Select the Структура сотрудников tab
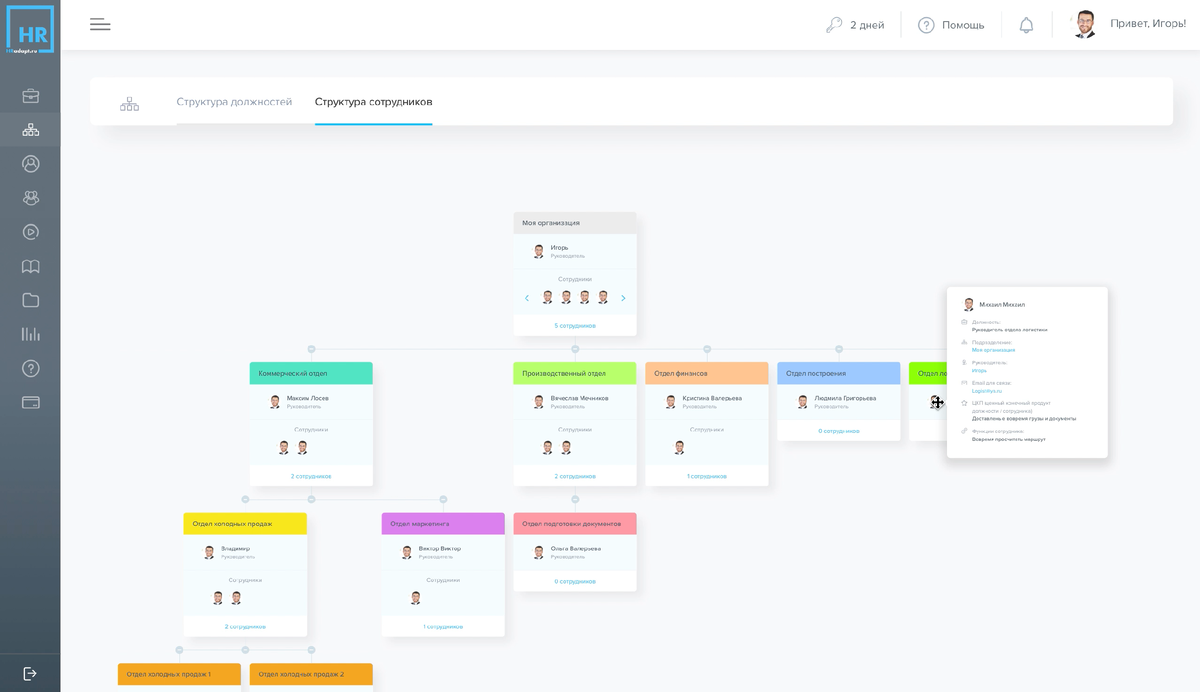 [x=373, y=102]
